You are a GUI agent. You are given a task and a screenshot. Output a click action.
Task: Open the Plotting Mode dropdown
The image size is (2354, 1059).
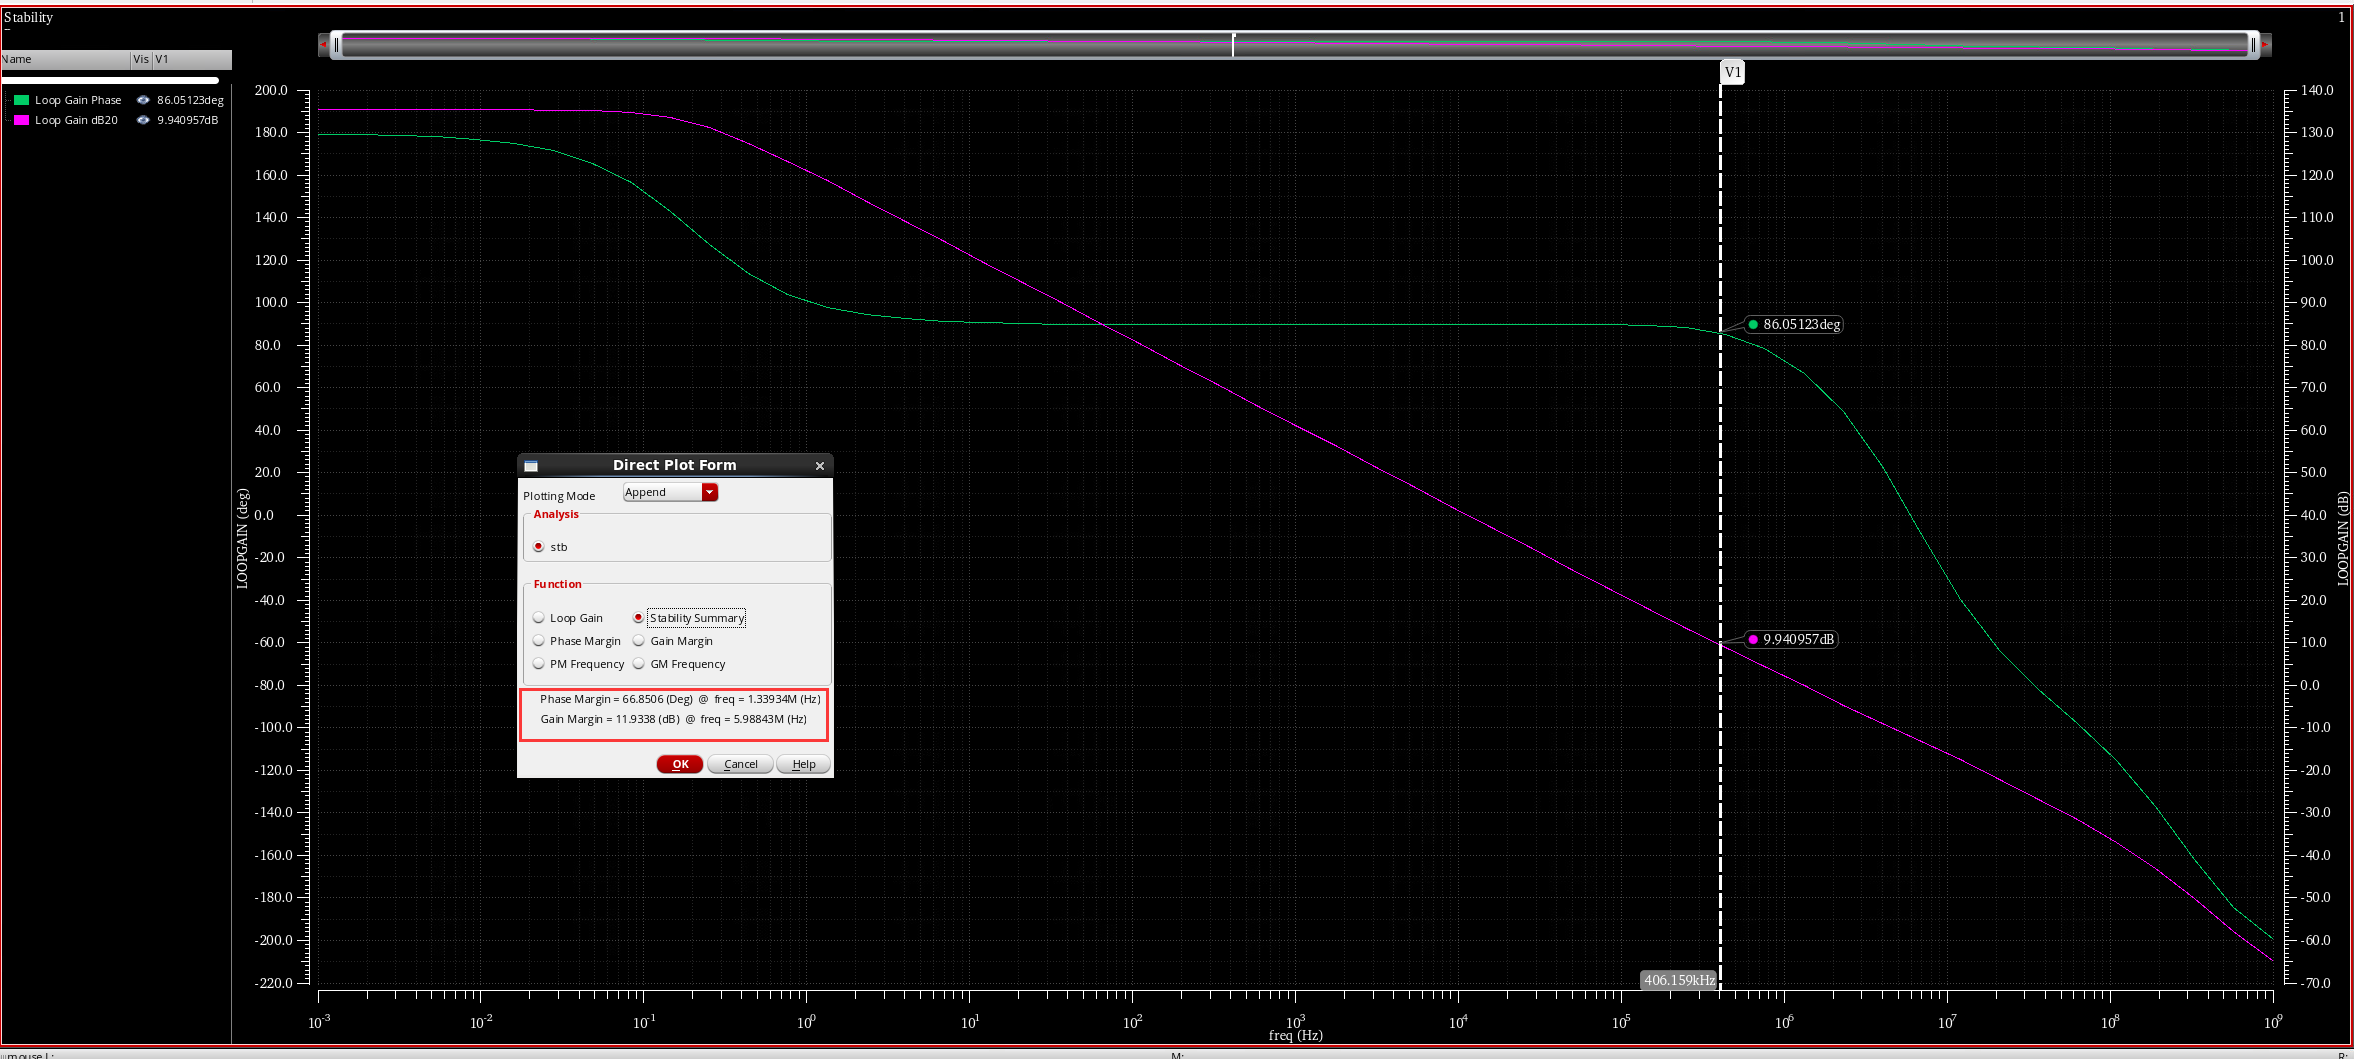click(x=709, y=492)
